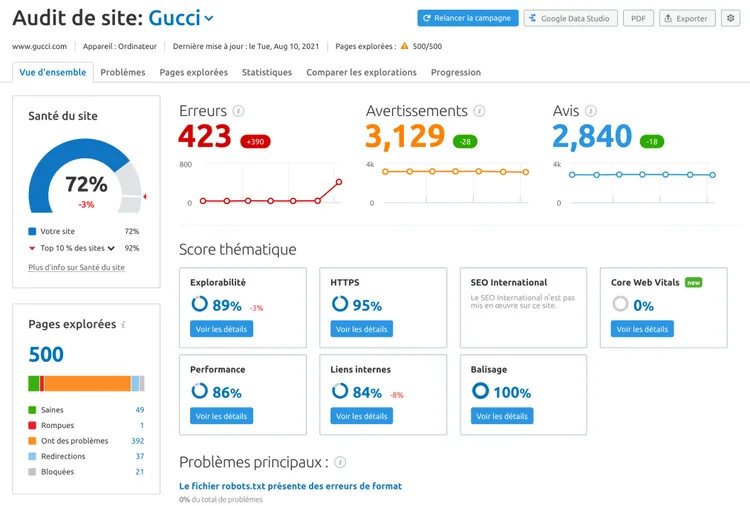Screen dimensions: 750x506
Task: View Core Web Vitals details
Action: pos(642,329)
